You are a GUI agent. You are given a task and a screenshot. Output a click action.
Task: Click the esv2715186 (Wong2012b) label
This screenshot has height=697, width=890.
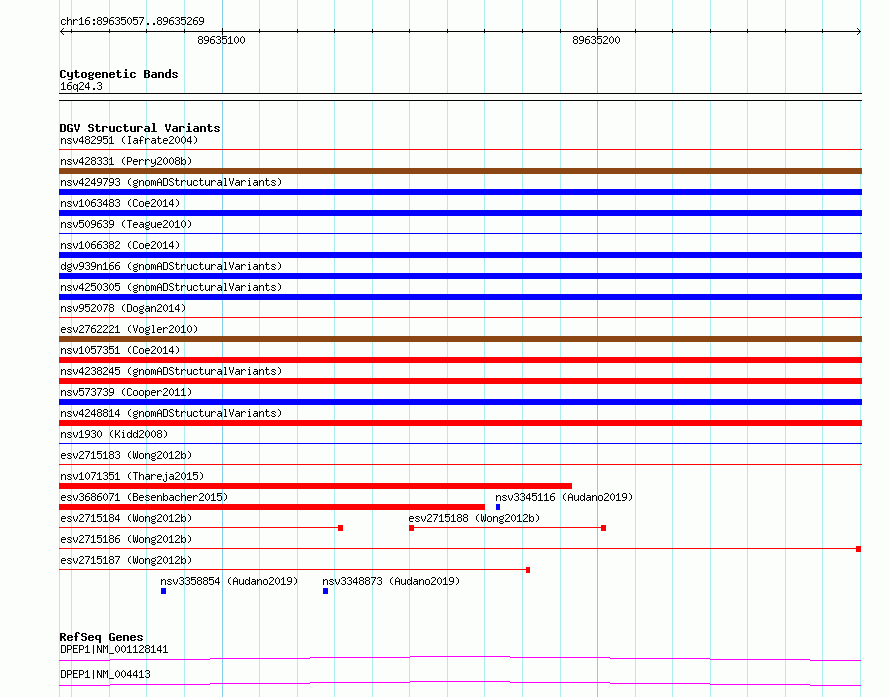coord(126,539)
